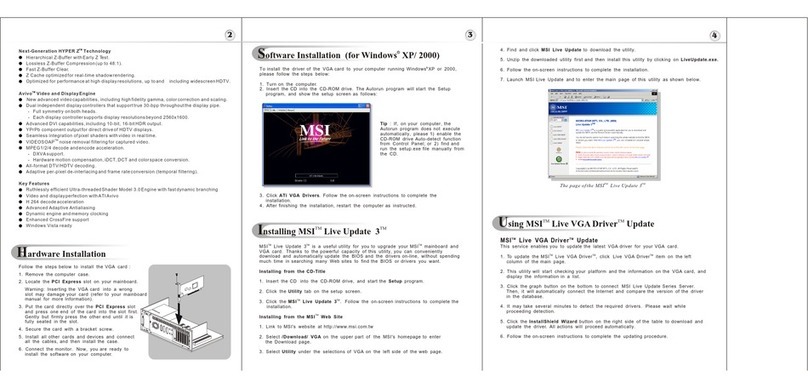Click the circled page number 4

[714, 35]
